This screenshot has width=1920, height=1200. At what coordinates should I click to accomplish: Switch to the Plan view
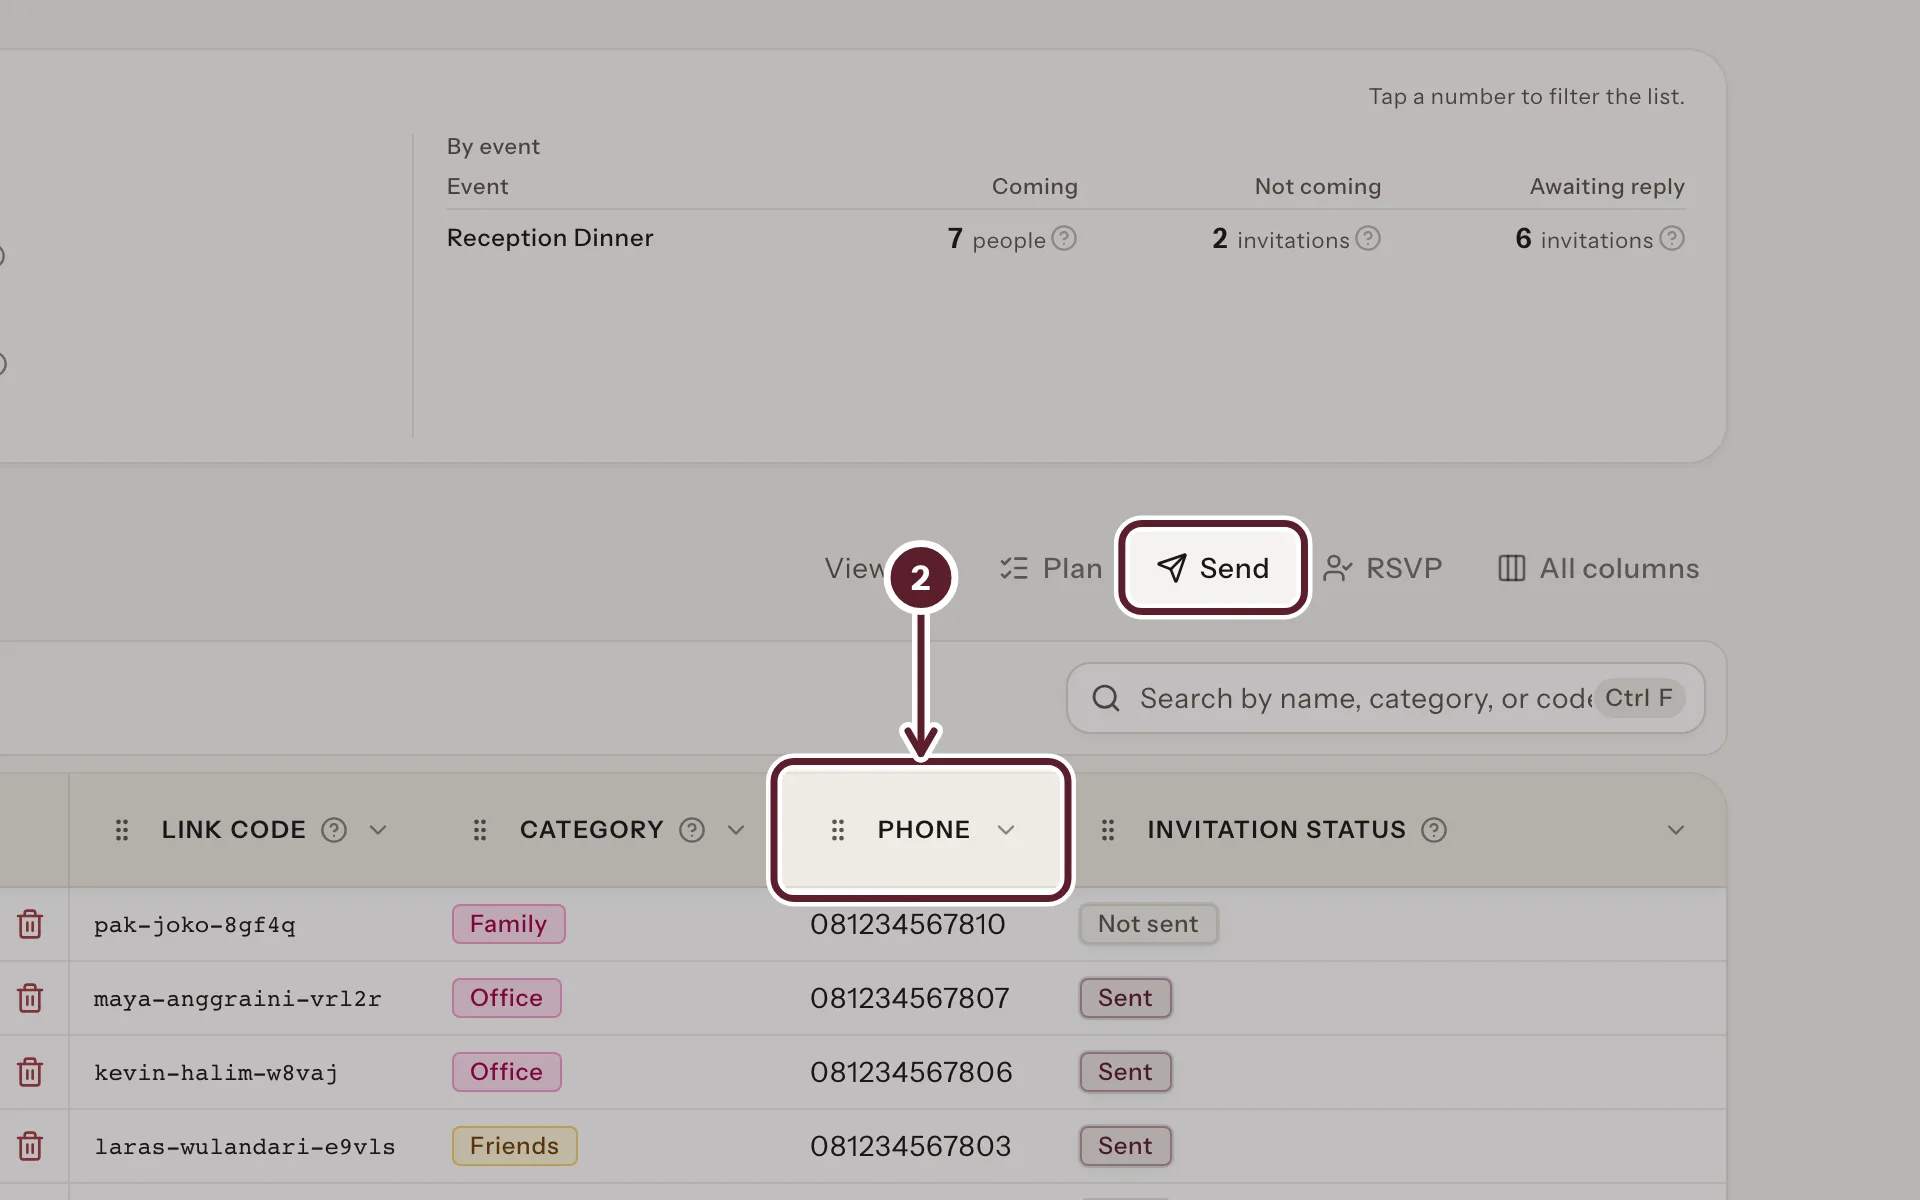(x=1050, y=568)
